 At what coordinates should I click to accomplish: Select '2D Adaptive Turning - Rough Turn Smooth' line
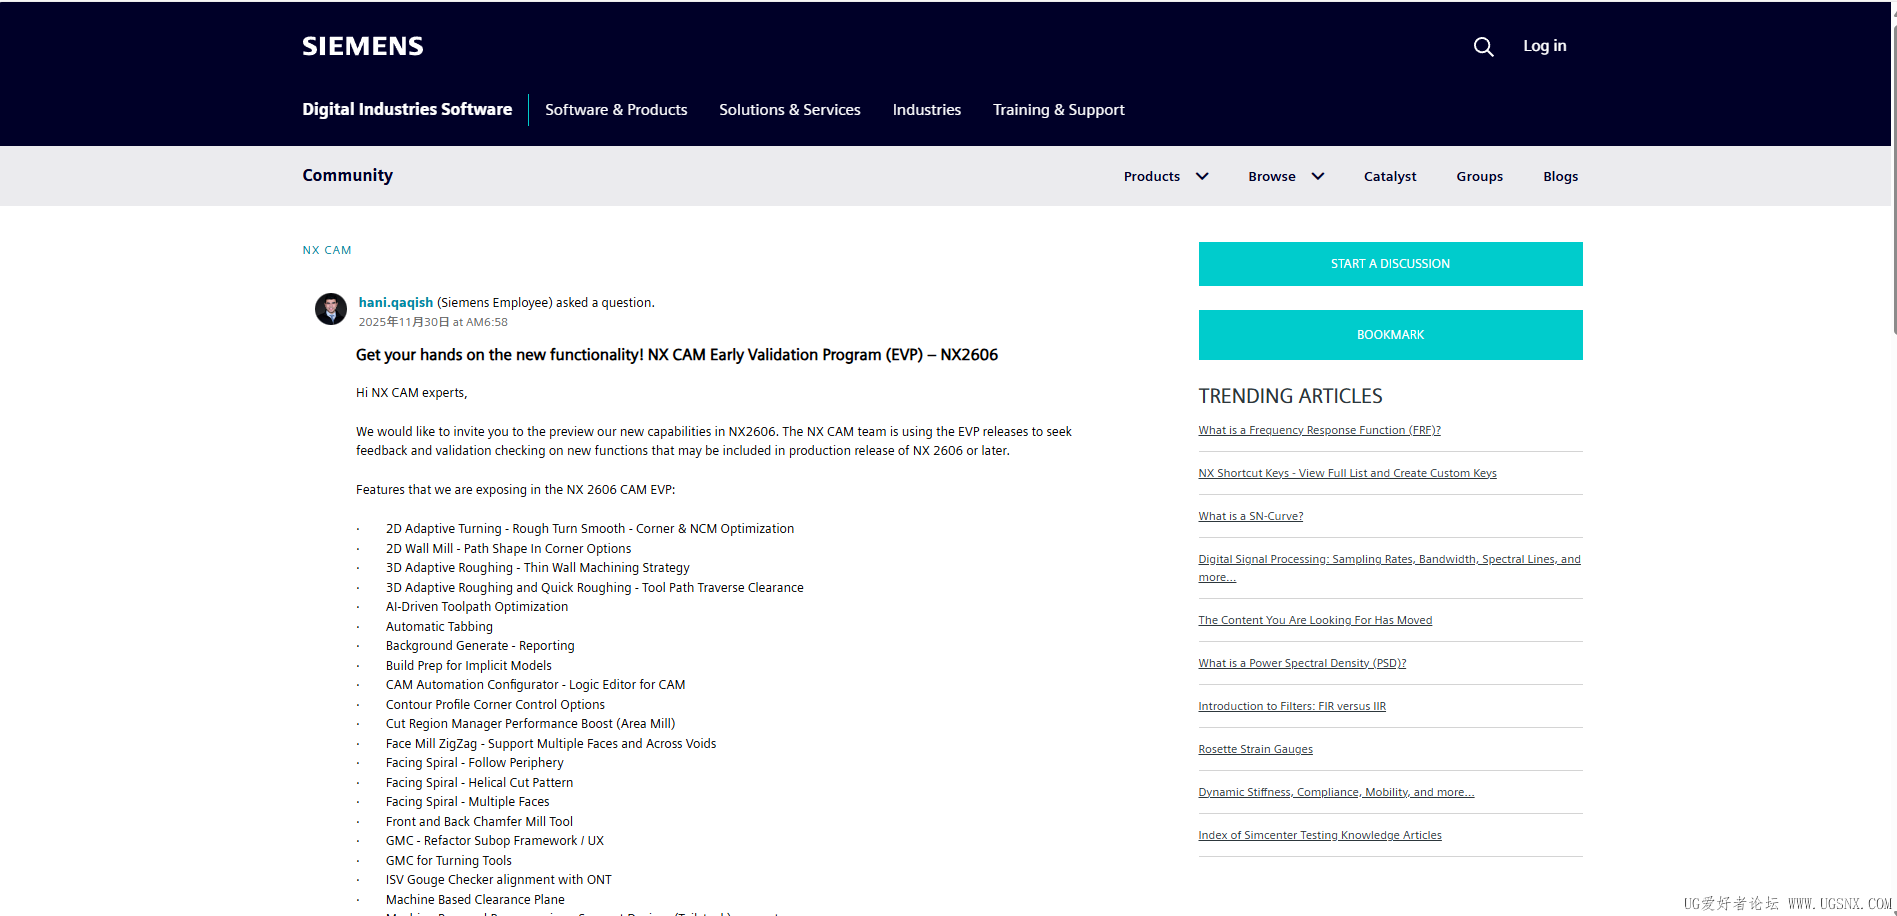590,529
